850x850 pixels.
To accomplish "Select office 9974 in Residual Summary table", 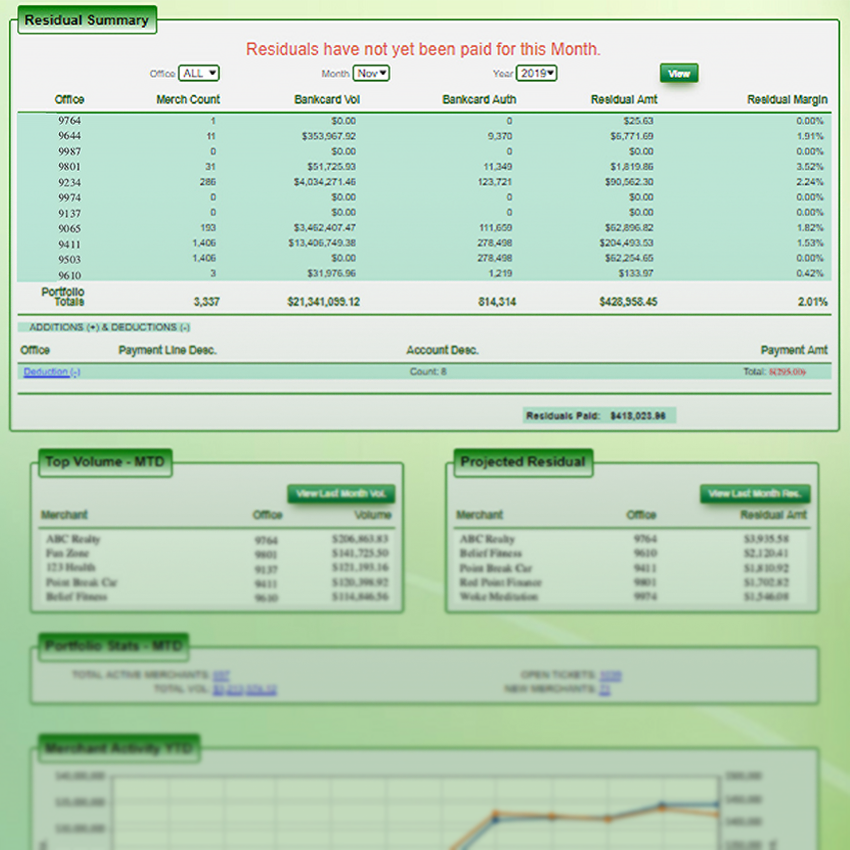I will pyautogui.click(x=69, y=197).
